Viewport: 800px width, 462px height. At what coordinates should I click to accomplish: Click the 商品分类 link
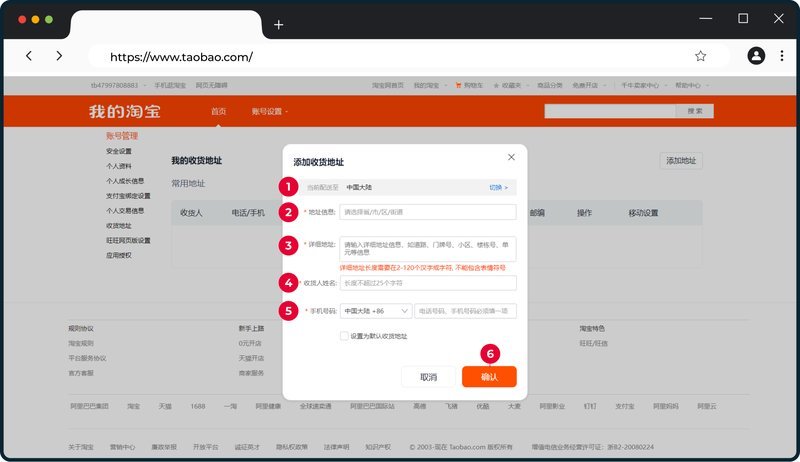pyautogui.click(x=549, y=85)
